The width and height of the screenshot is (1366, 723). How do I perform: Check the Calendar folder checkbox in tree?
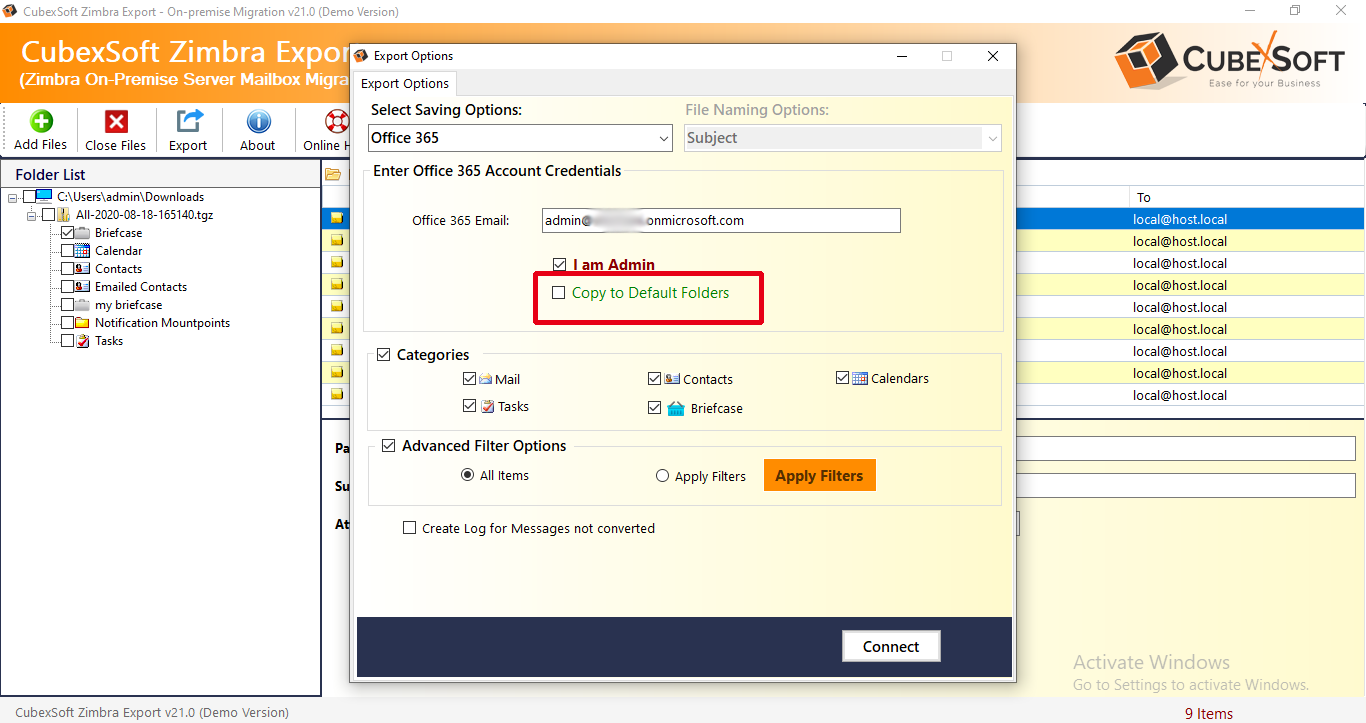pyautogui.click(x=68, y=251)
